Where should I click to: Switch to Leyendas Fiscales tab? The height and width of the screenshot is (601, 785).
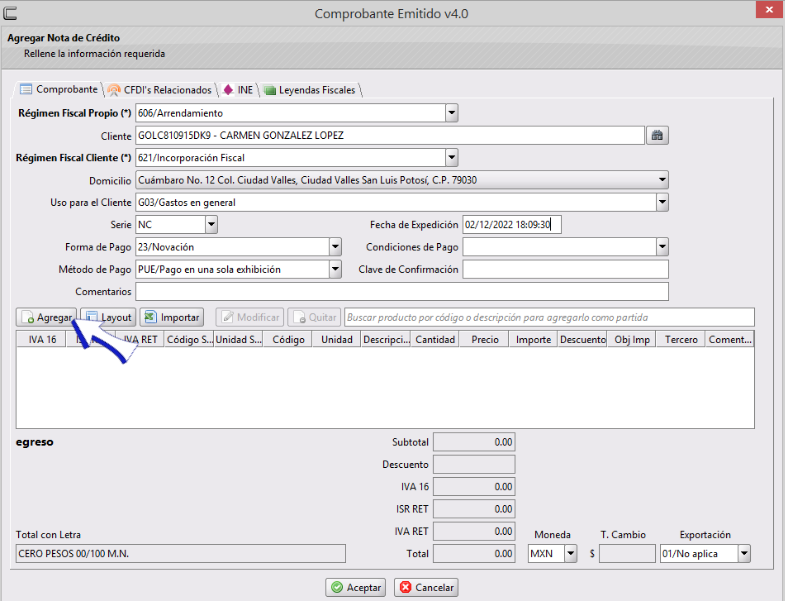[x=310, y=90]
